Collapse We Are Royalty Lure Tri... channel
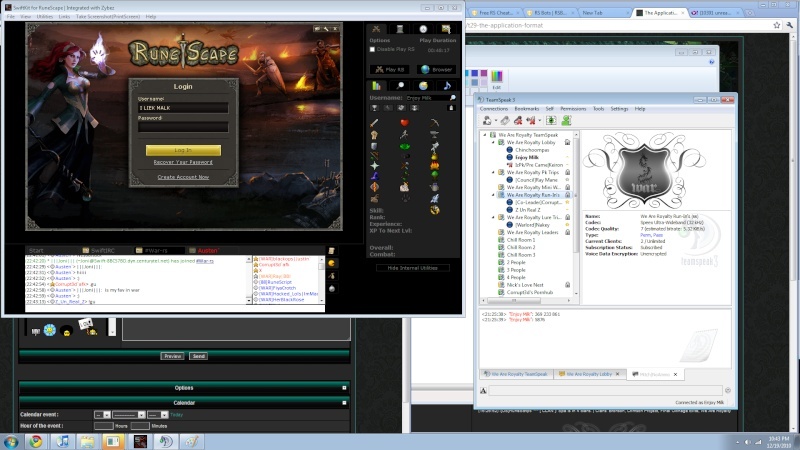Image resolution: width=800 pixels, height=450 pixels. click(493, 217)
